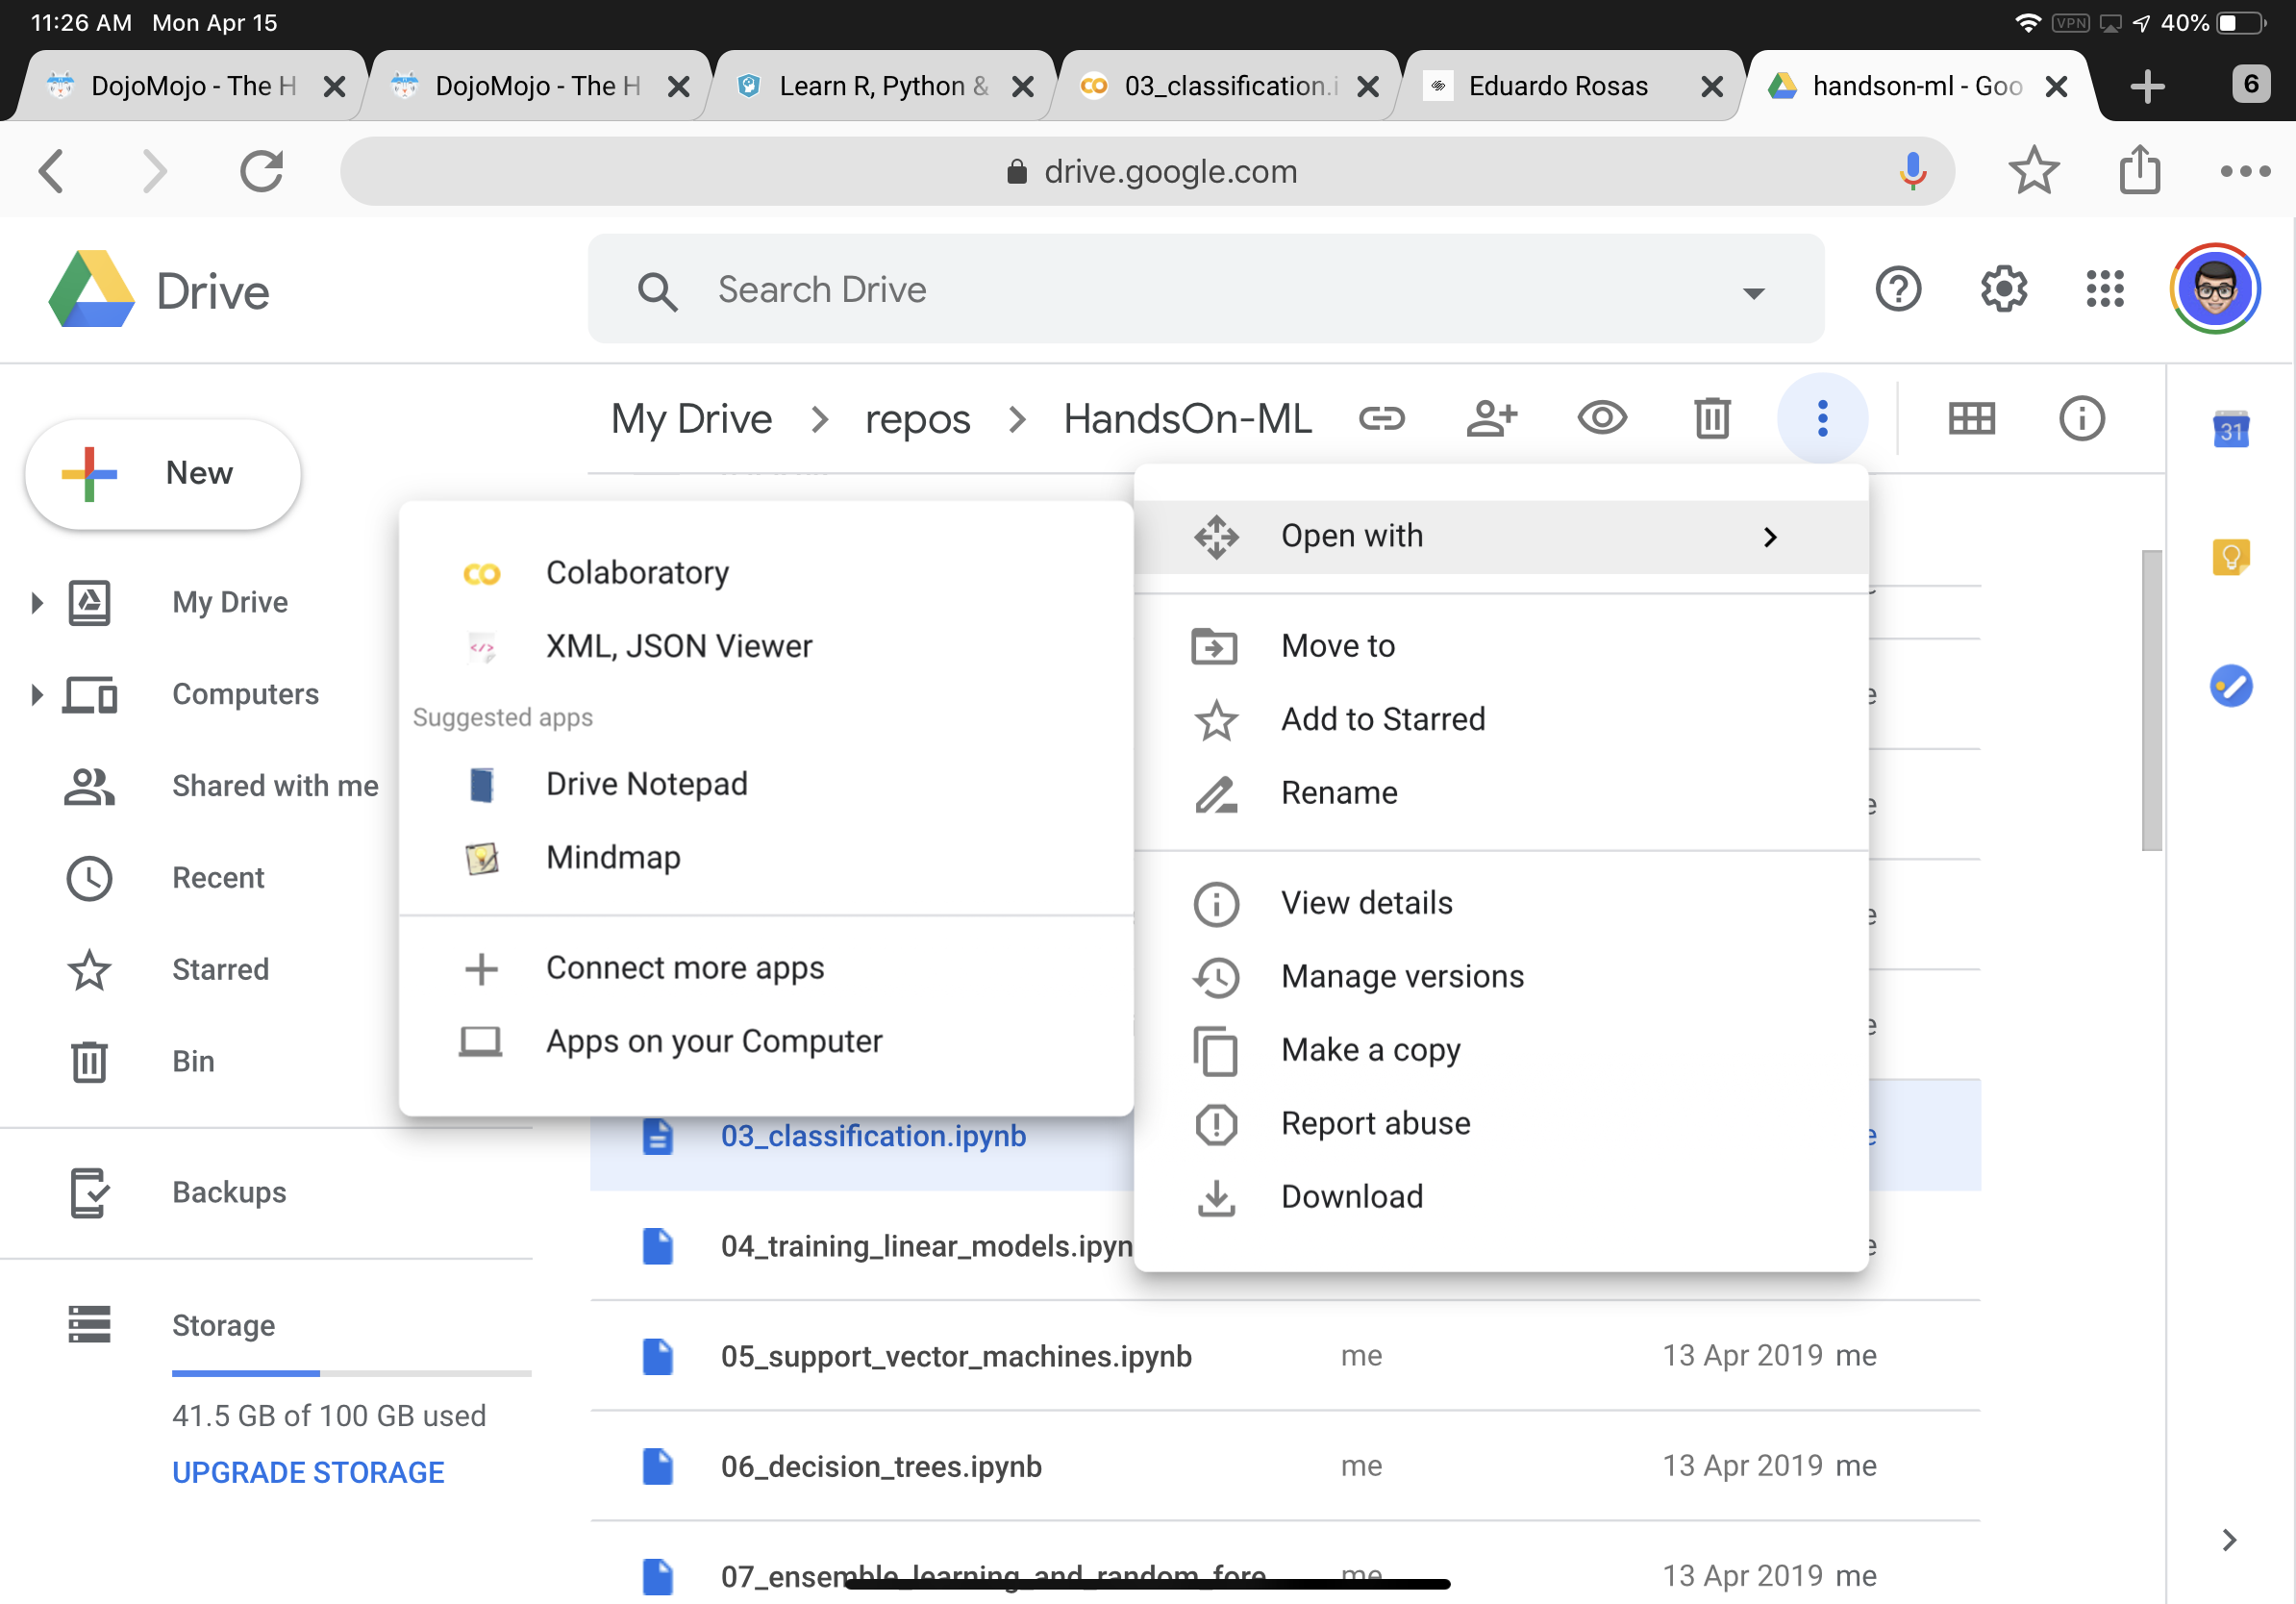The width and height of the screenshot is (2296, 1604).
Task: Click the get shareable link icon
Action: coord(1381,418)
